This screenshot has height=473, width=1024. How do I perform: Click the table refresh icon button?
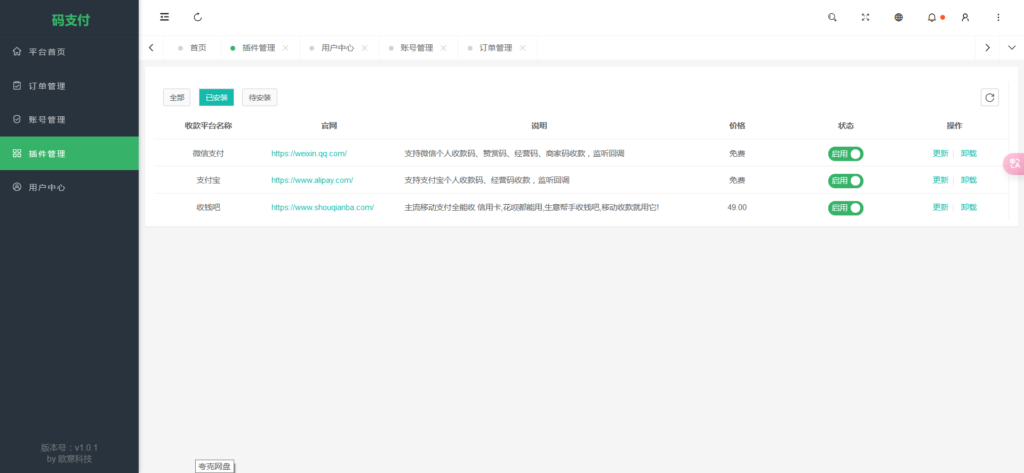pyautogui.click(x=989, y=97)
